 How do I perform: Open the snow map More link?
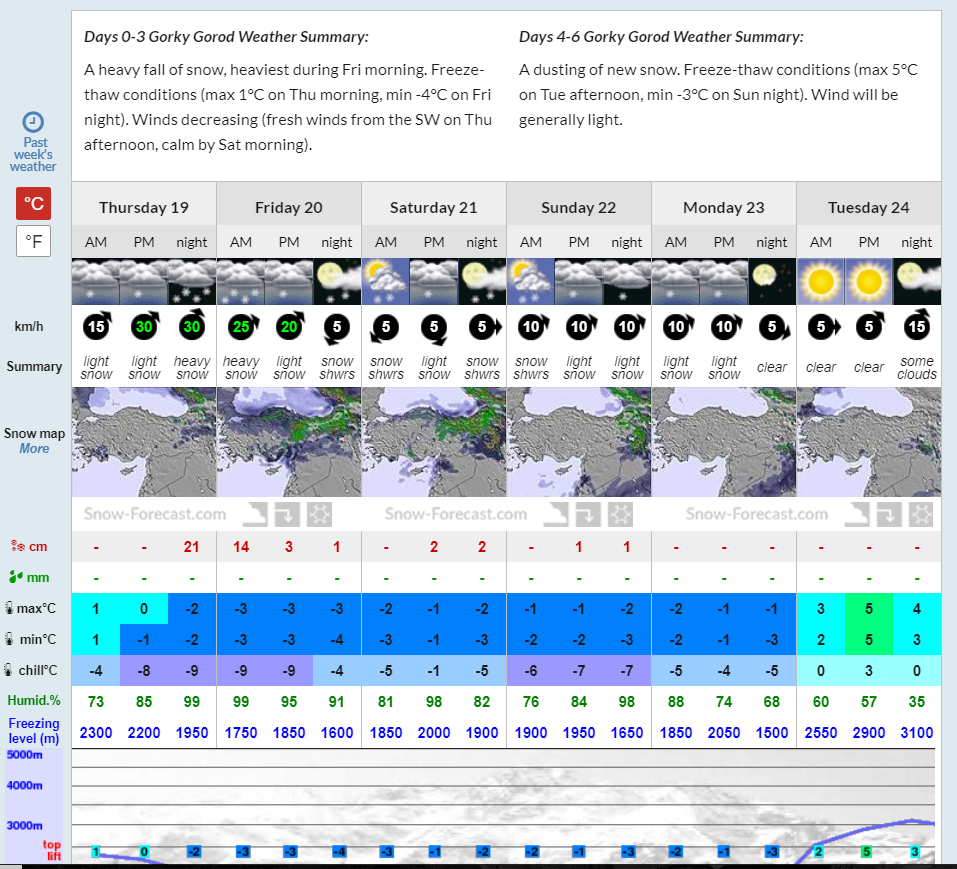tap(34, 449)
